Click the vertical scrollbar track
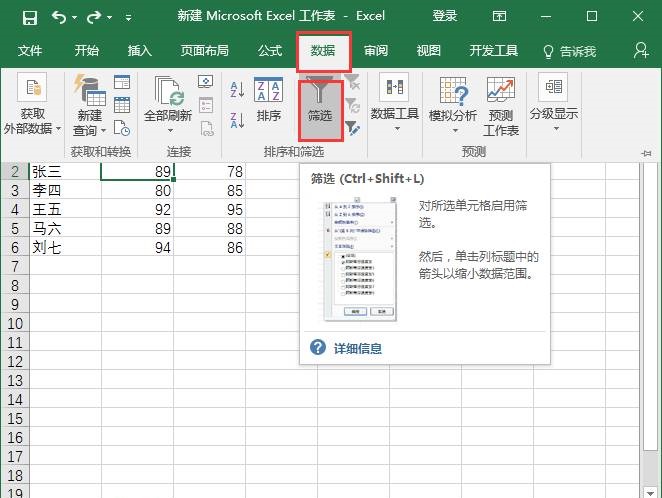 click(x=649, y=466)
